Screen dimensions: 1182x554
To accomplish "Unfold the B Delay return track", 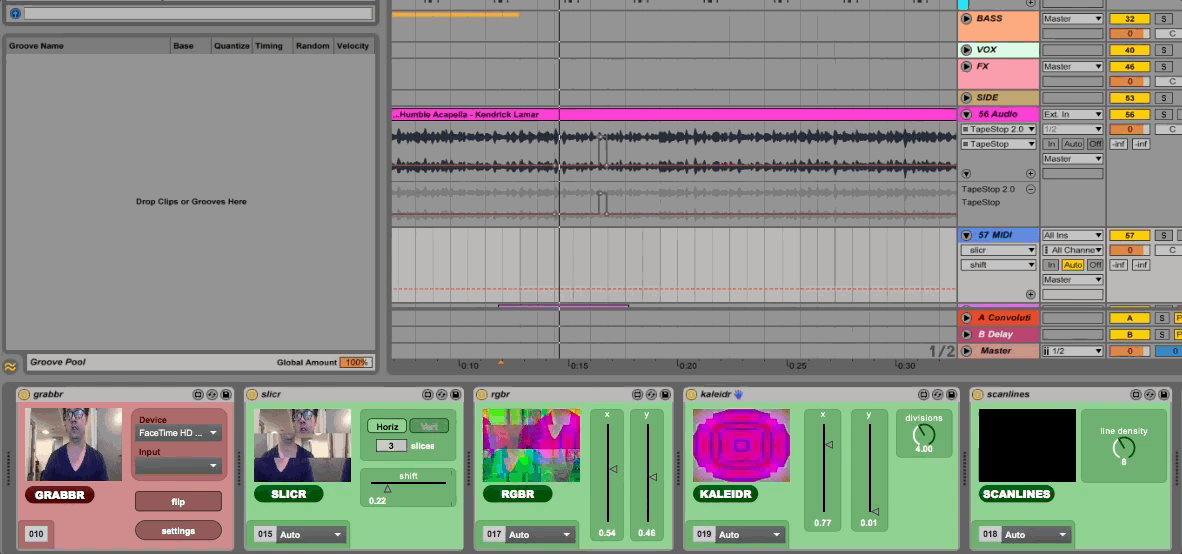I will [x=966, y=335].
